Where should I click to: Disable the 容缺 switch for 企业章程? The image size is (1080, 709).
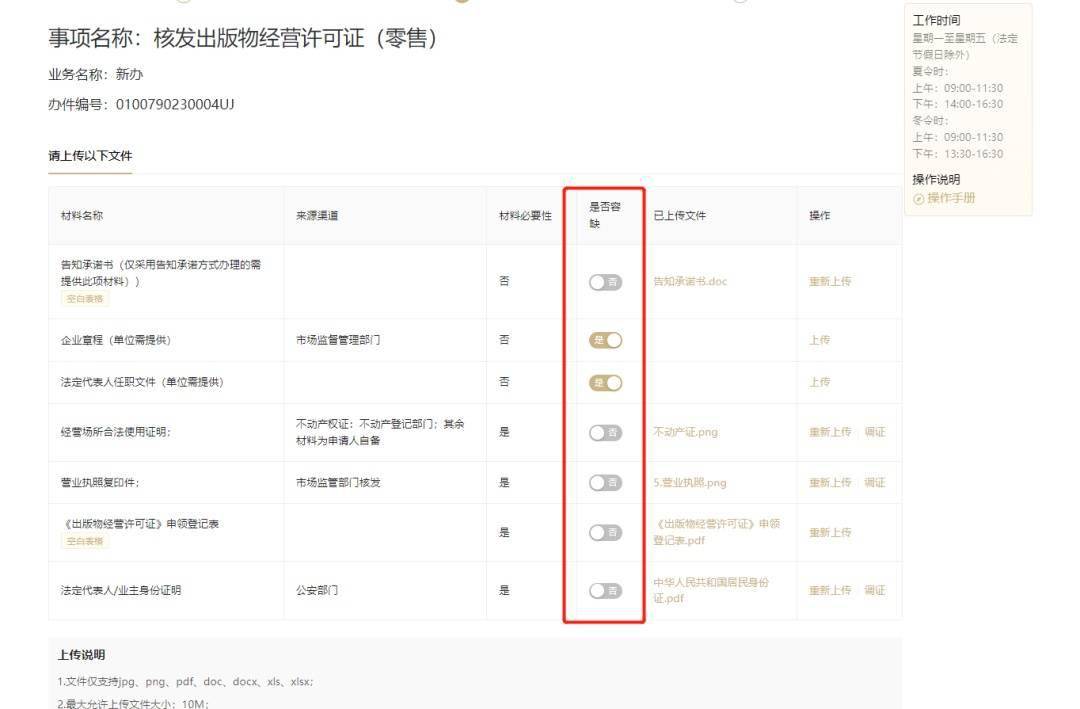pyautogui.click(x=606, y=340)
